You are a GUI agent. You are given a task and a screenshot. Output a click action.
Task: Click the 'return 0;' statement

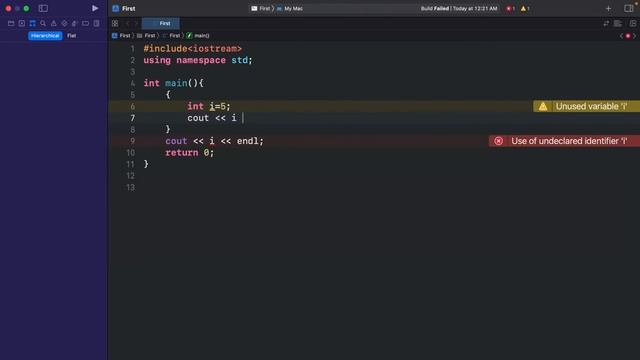pyautogui.click(x=189, y=153)
